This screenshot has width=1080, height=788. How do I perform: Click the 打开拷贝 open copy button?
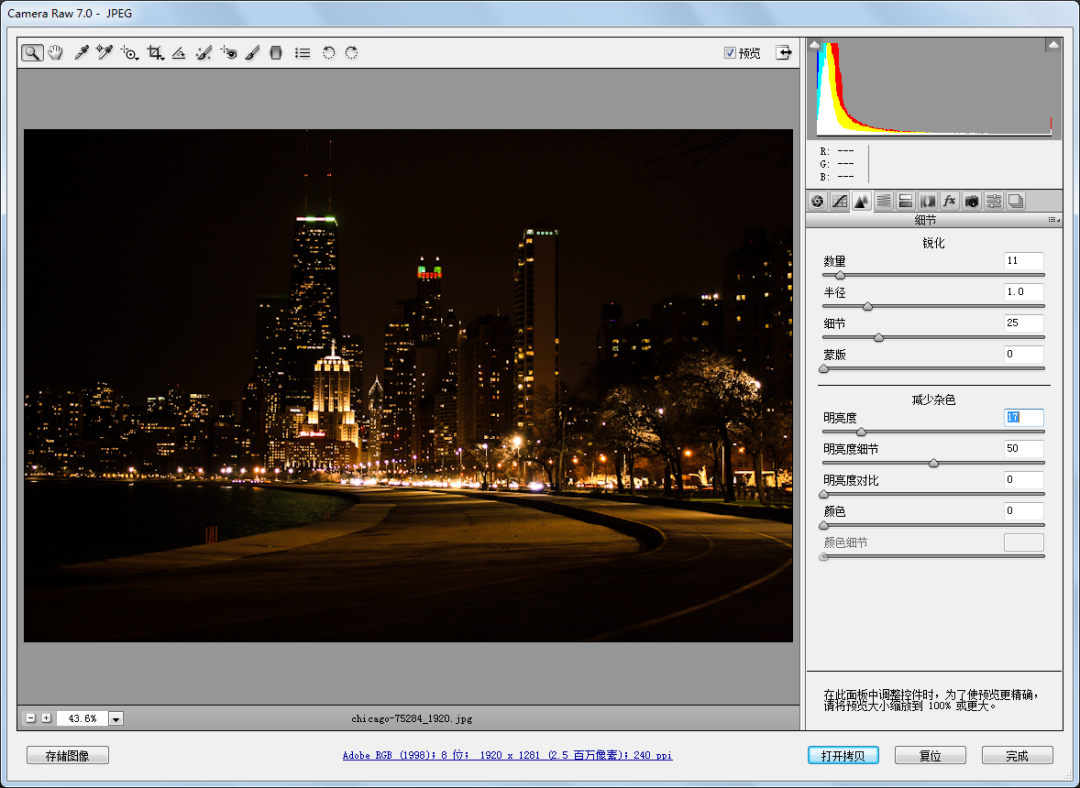tap(843, 756)
